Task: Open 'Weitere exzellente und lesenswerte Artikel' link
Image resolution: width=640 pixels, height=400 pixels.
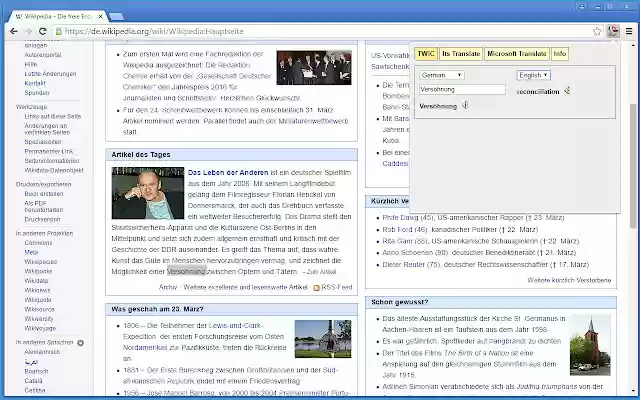Action: (x=245, y=287)
